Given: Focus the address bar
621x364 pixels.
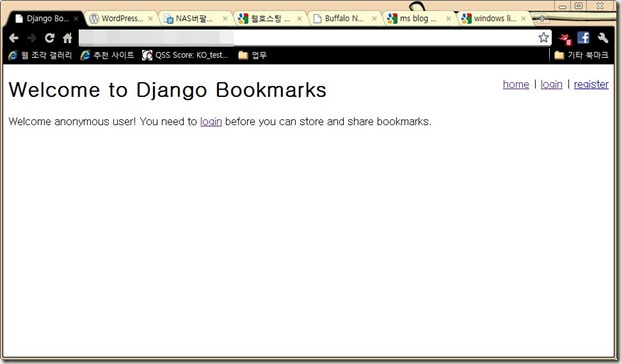Looking at the screenshot, I should click(x=315, y=38).
